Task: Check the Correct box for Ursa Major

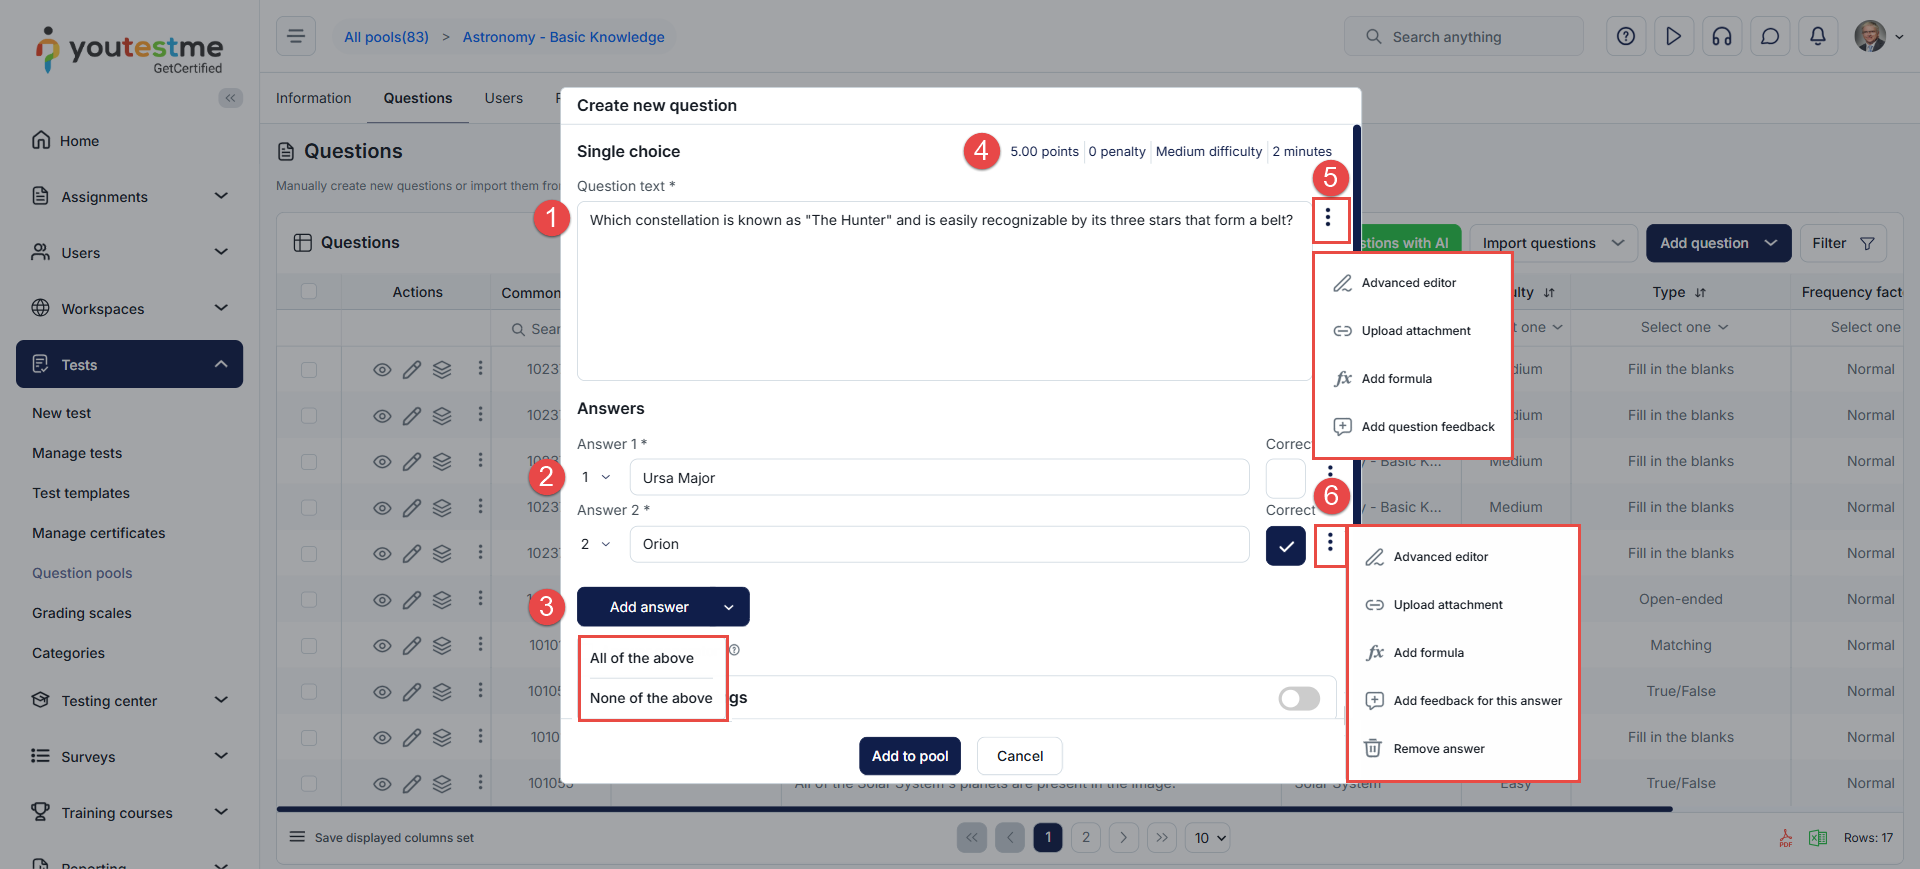Action: pyautogui.click(x=1285, y=478)
